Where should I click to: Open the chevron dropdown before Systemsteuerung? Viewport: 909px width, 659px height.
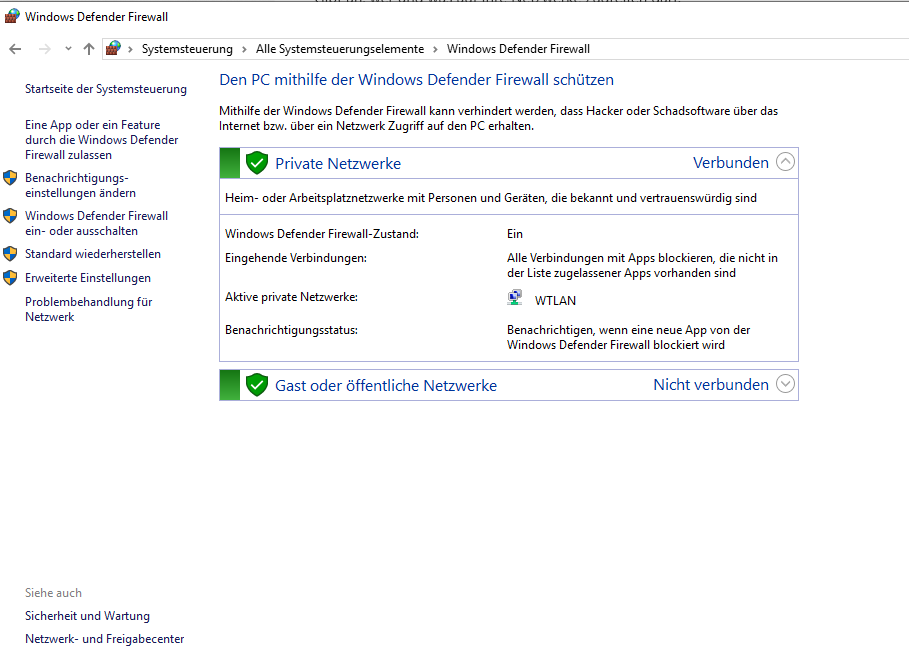pyautogui.click(x=130, y=49)
